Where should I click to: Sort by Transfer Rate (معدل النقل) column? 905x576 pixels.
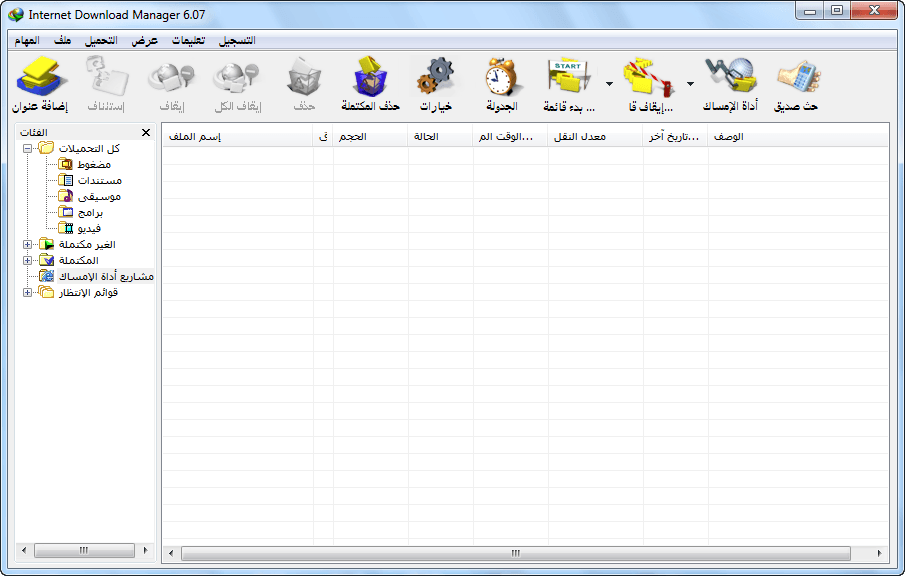(595, 136)
